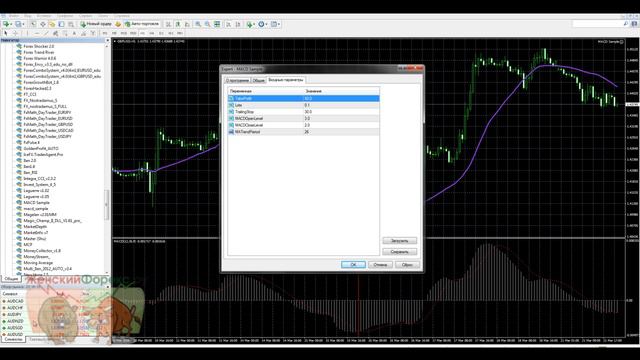Screen dimensions: 640x360
Task: Select the TakeProfit parameter row
Action: pyautogui.click(x=303, y=98)
